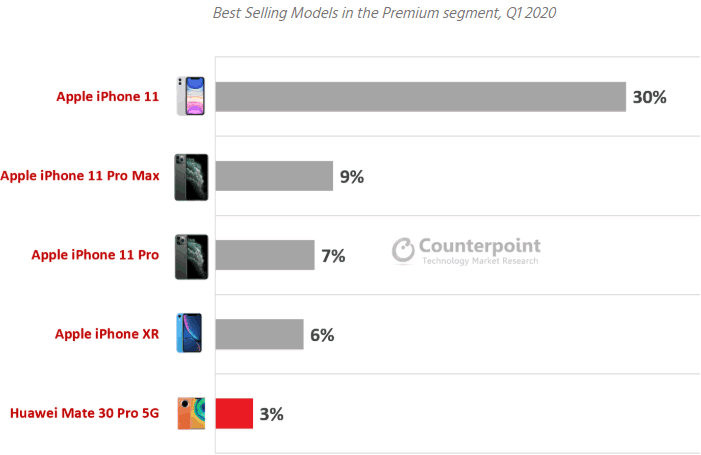Click the iPhone 11 phone image

click(191, 96)
